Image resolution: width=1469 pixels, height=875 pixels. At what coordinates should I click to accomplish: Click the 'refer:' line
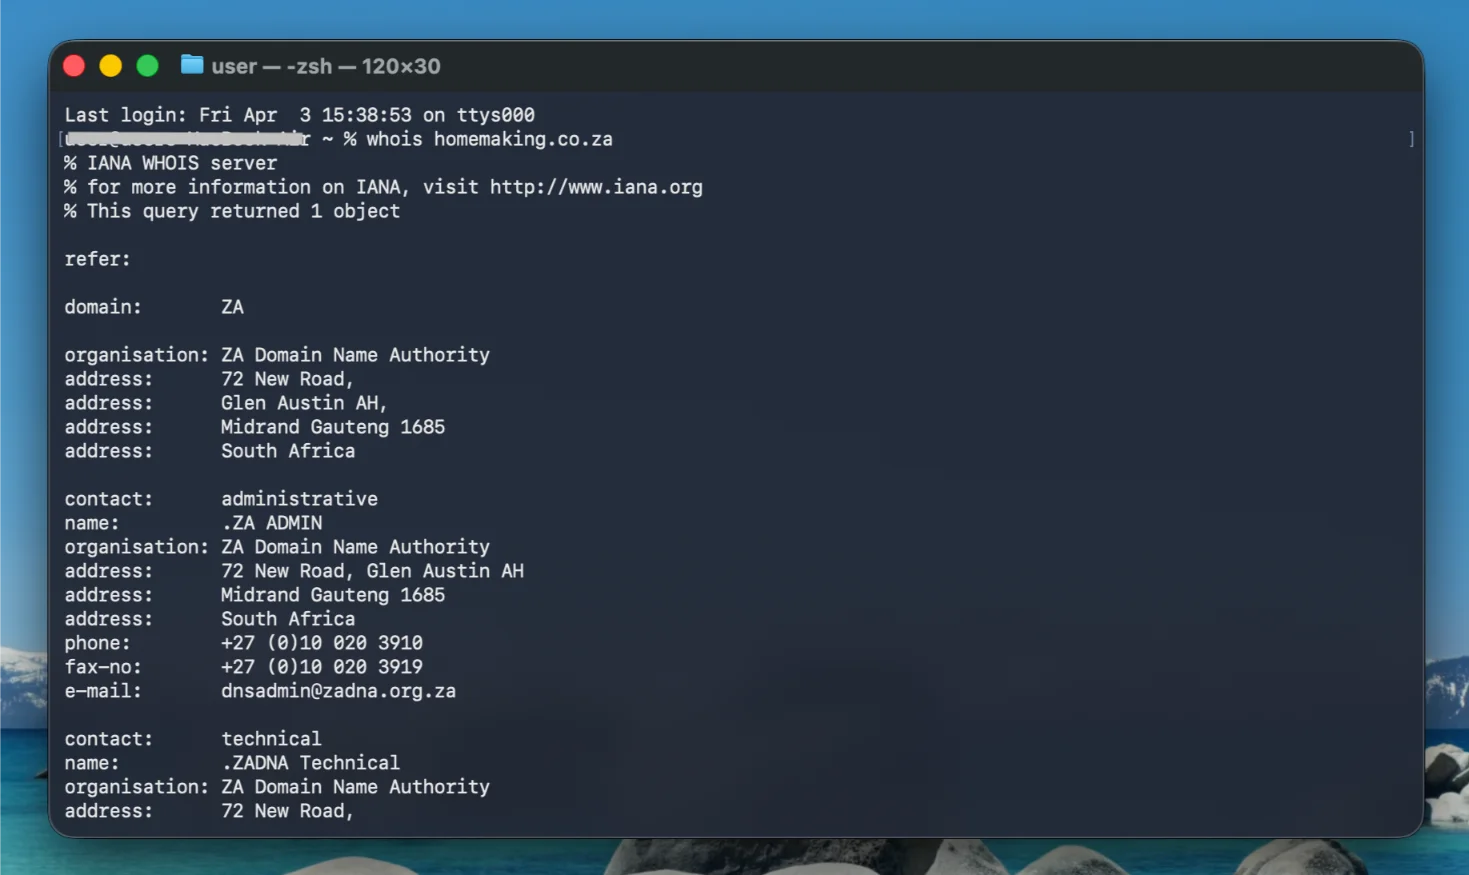[98, 259]
